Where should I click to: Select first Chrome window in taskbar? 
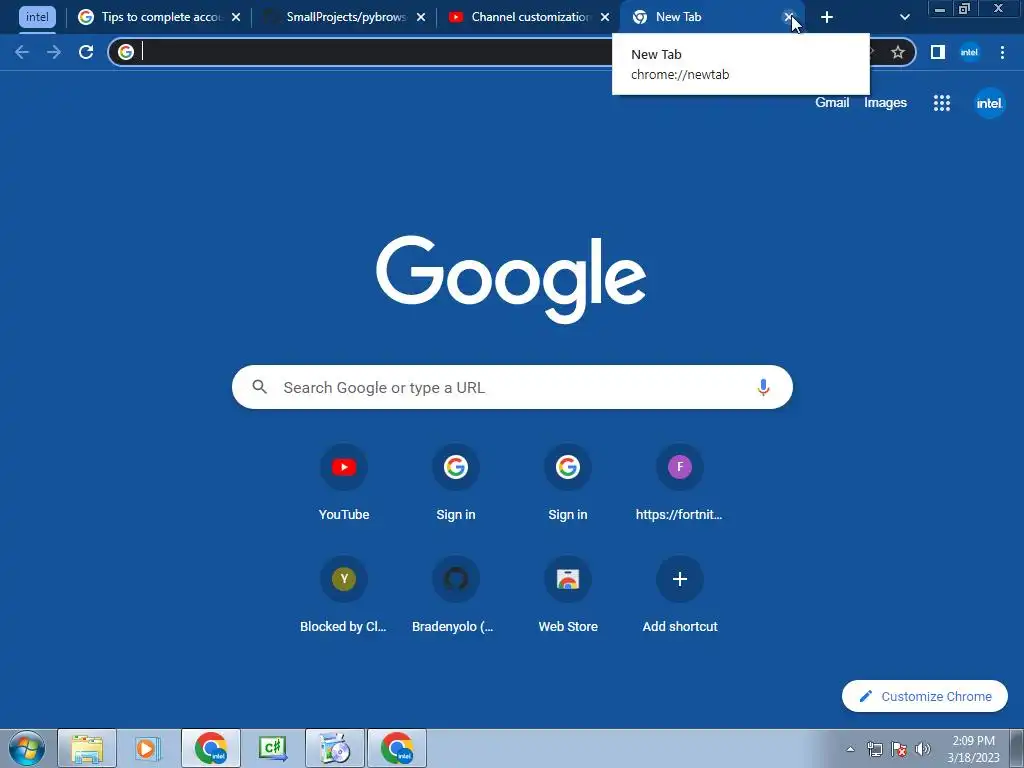click(211, 748)
